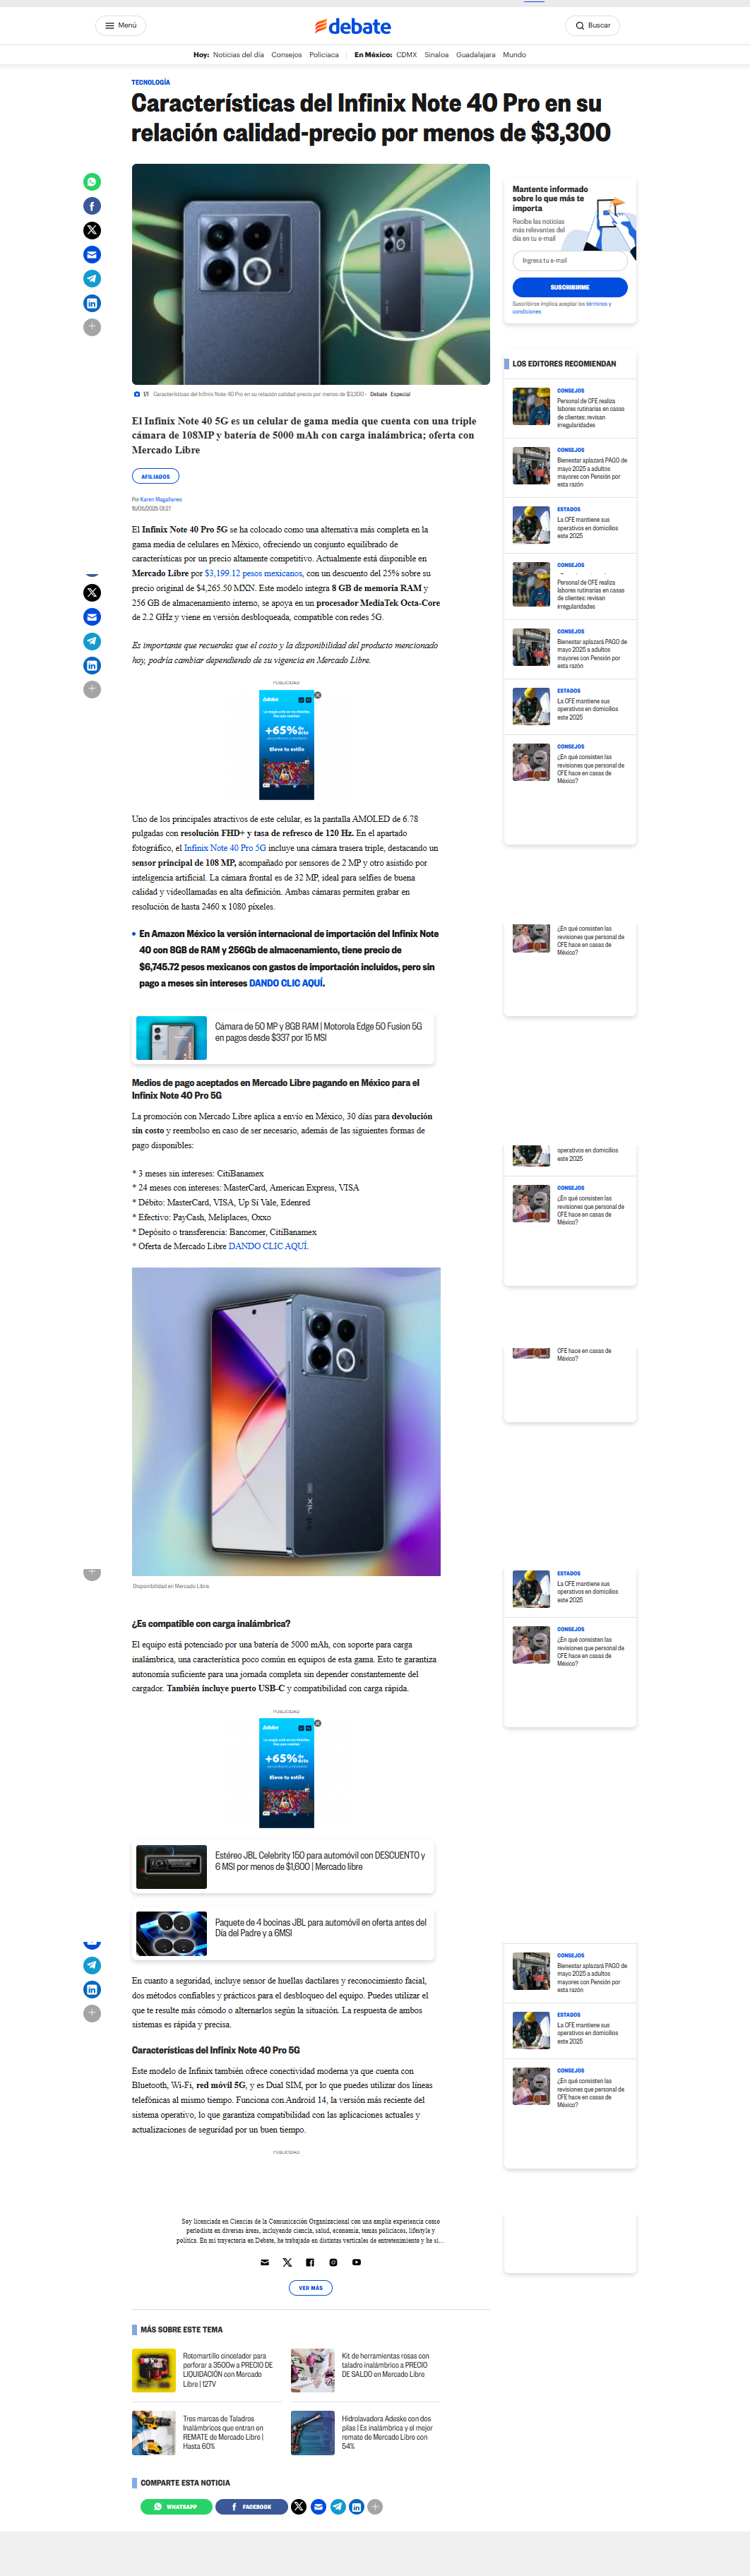The image size is (750, 2576).
Task: Expand more sharing options plus icon
Action: coord(92,327)
